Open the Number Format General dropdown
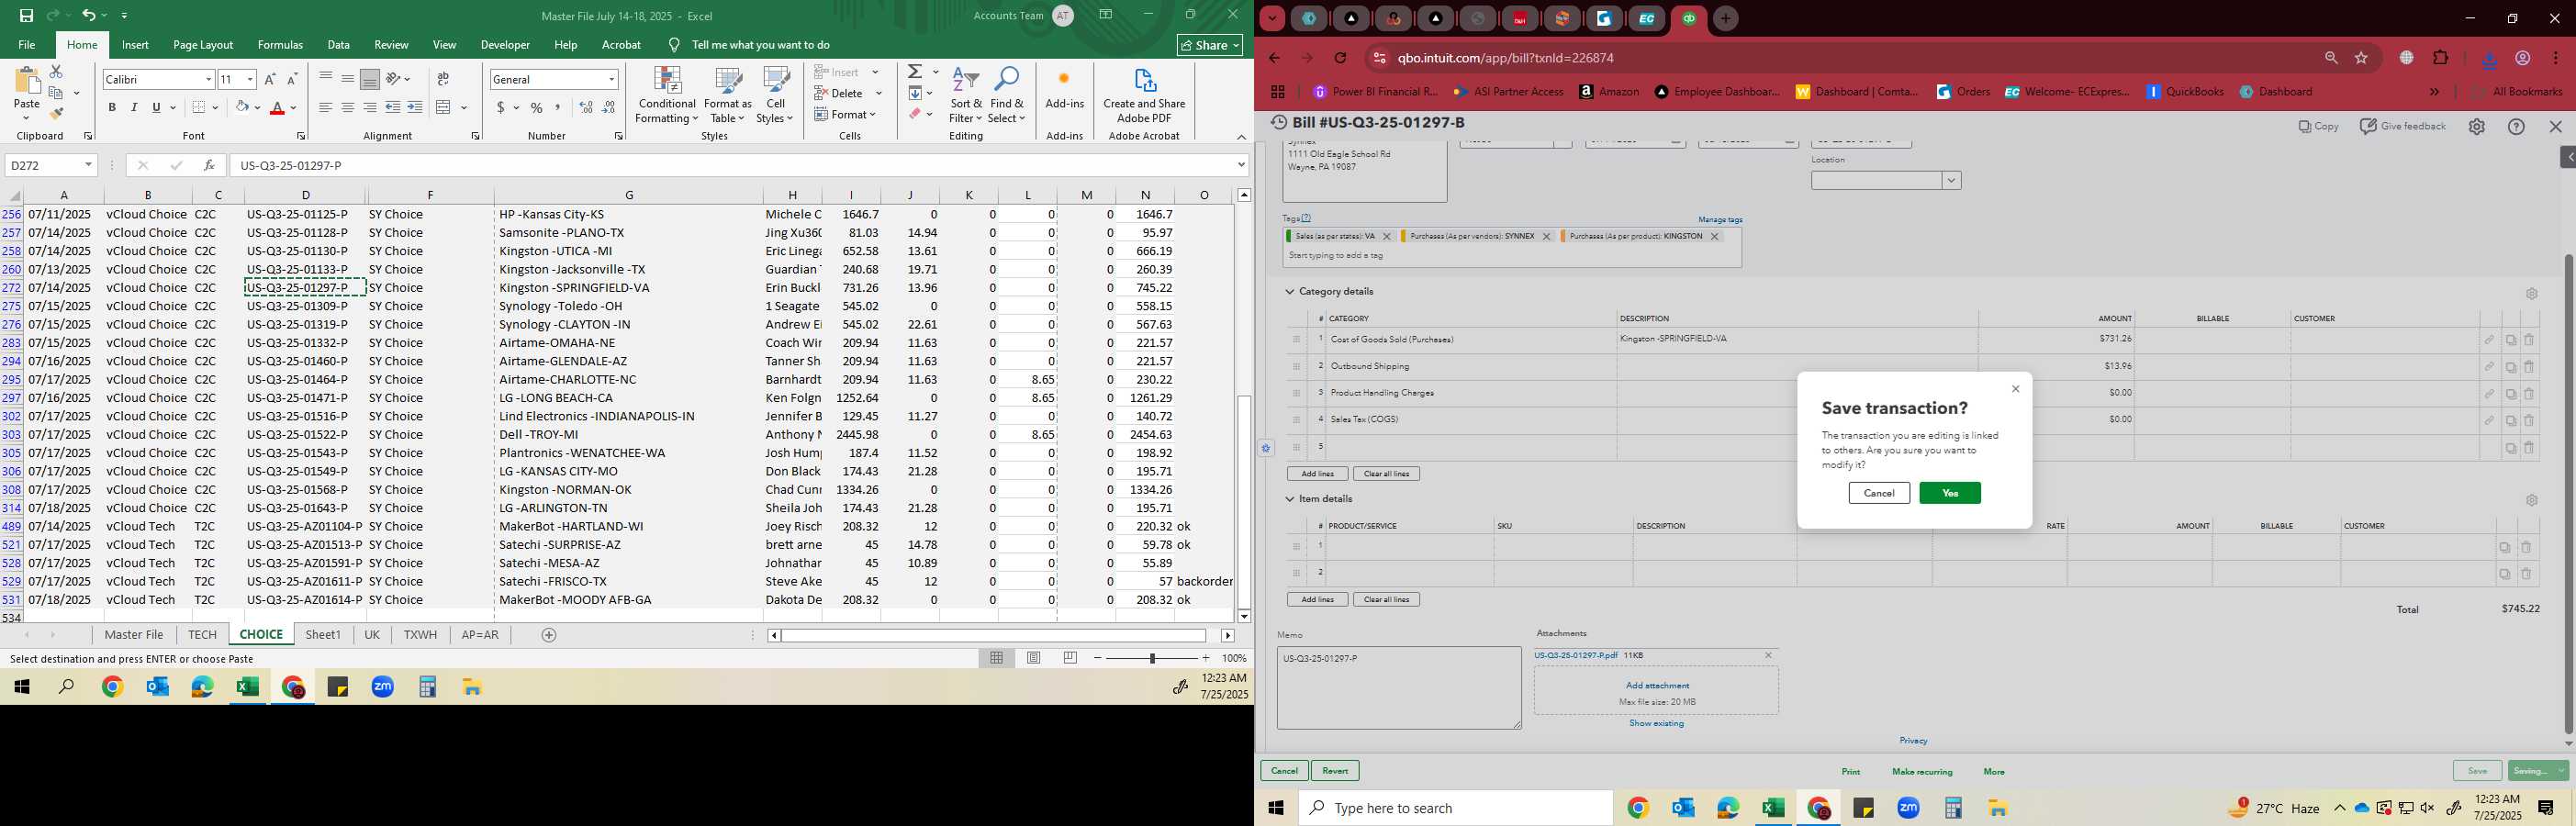The height and width of the screenshot is (826, 2576). [x=611, y=79]
